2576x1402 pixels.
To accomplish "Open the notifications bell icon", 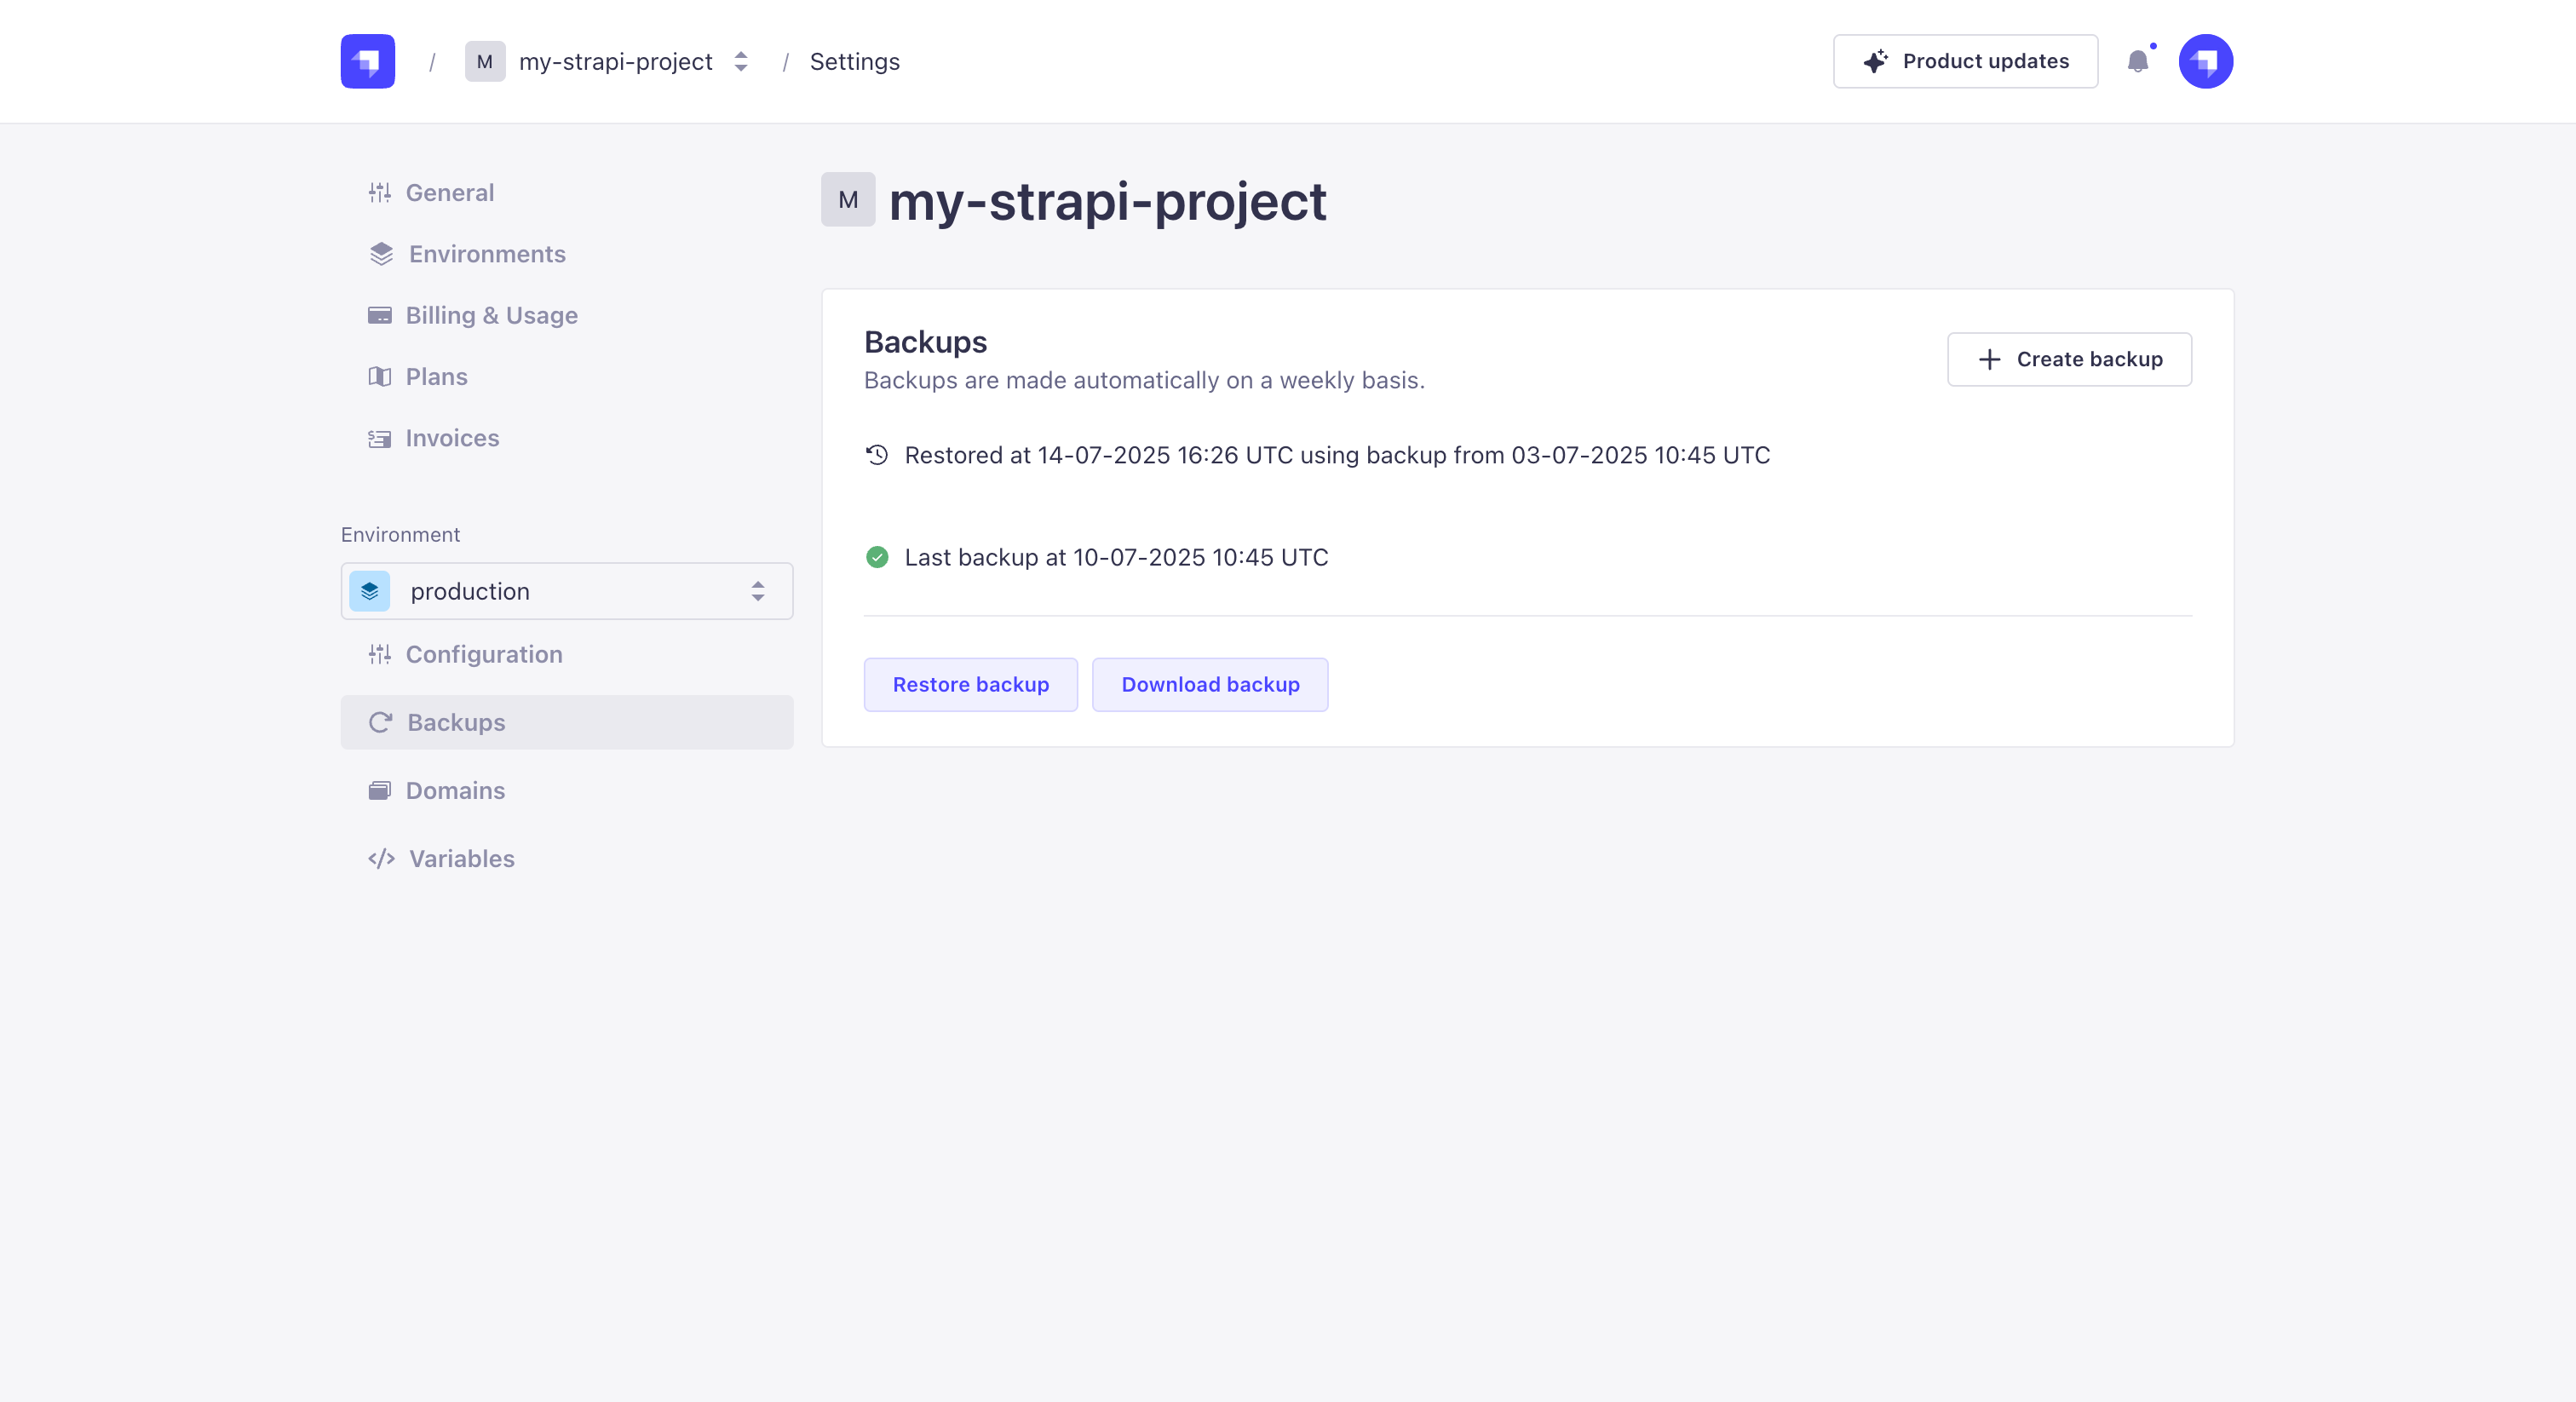I will click(x=2137, y=62).
